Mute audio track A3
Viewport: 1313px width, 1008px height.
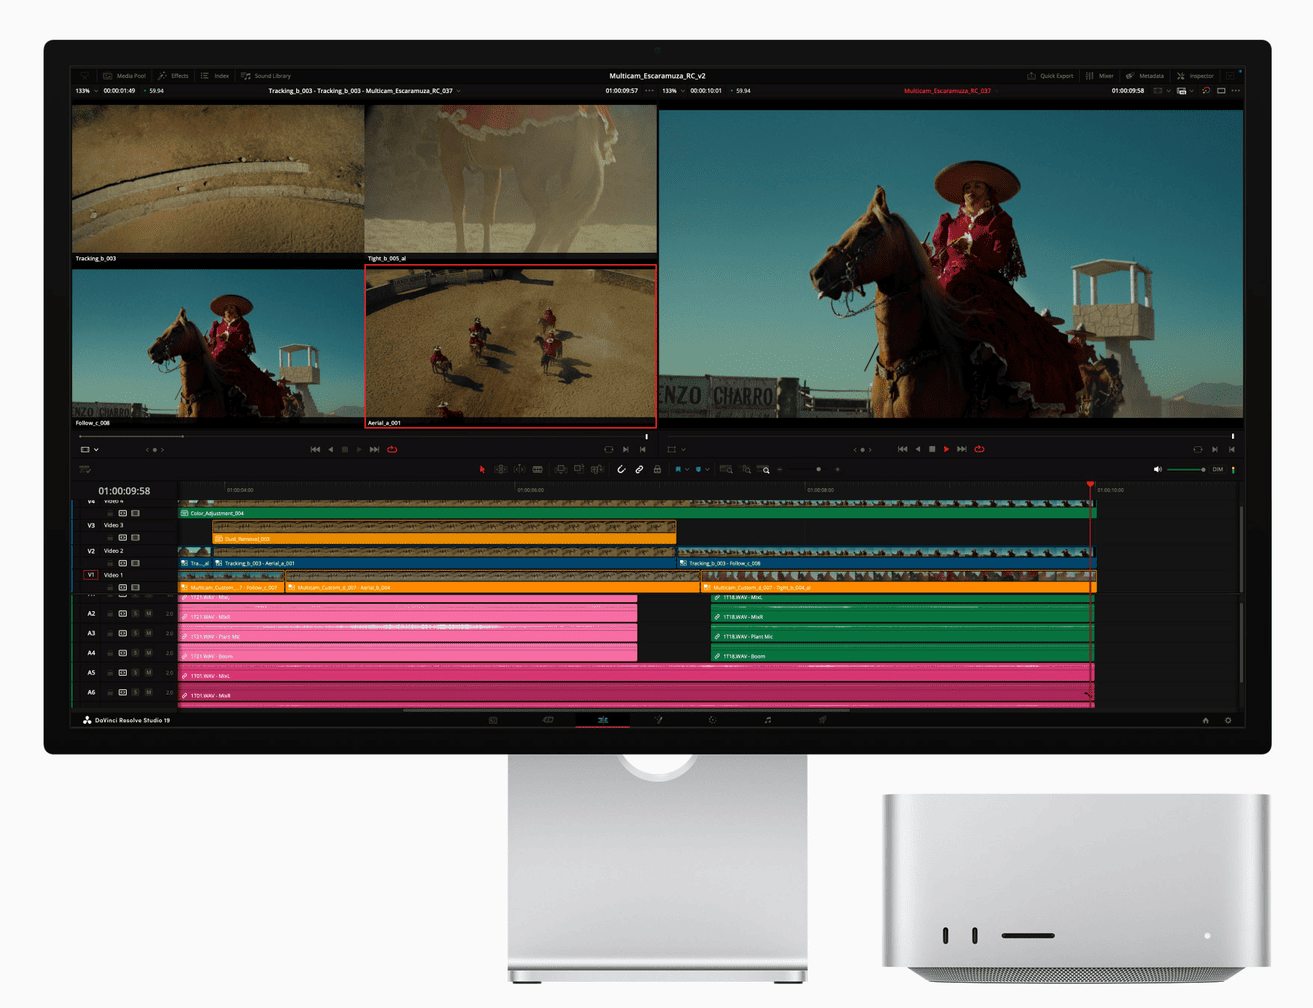coord(148,633)
